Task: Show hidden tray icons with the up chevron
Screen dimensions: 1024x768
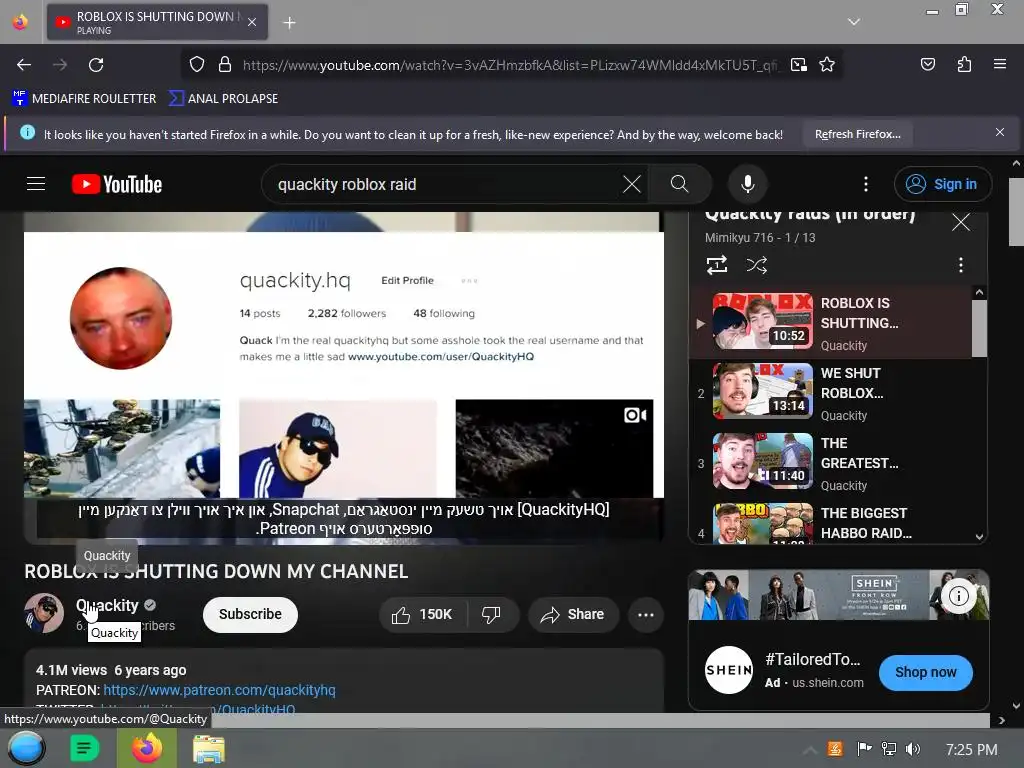Action: pyautogui.click(x=809, y=750)
